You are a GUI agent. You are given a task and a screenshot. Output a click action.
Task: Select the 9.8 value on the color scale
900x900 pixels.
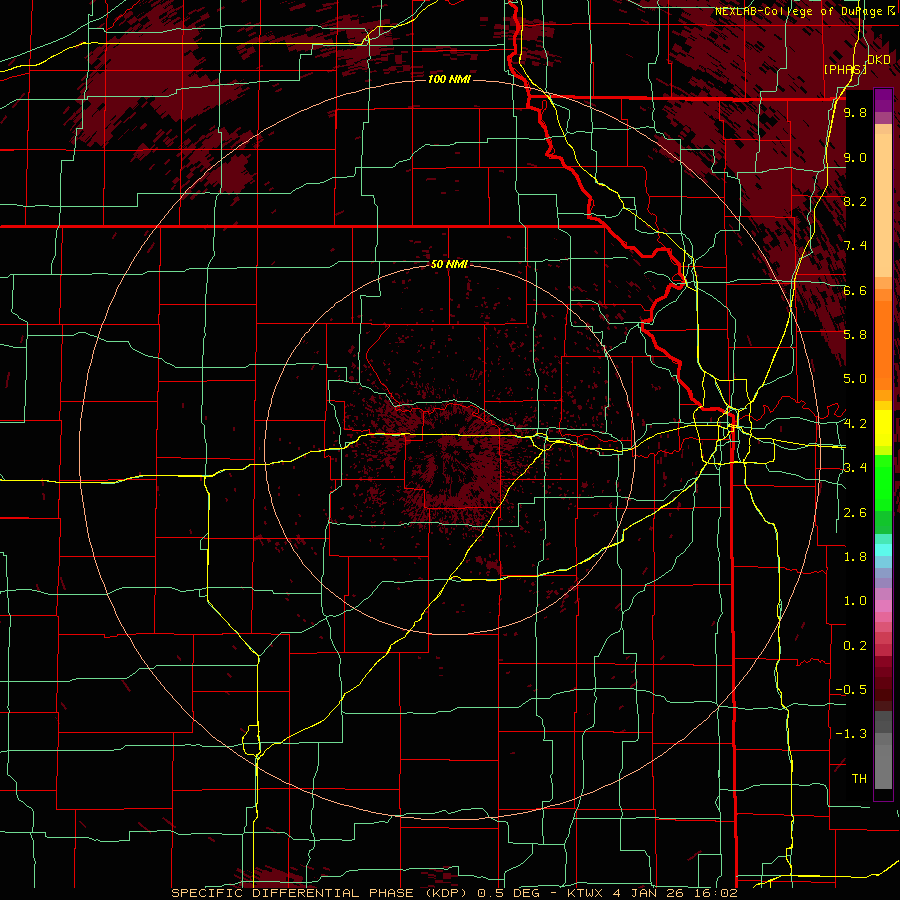(x=855, y=112)
